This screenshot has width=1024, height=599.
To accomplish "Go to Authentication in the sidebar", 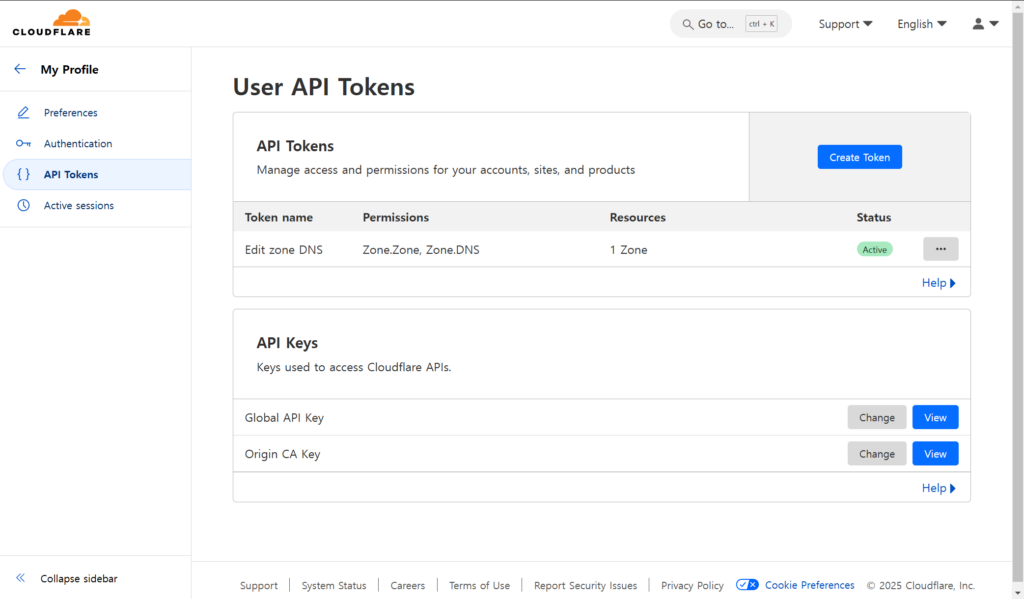I will (x=77, y=144).
